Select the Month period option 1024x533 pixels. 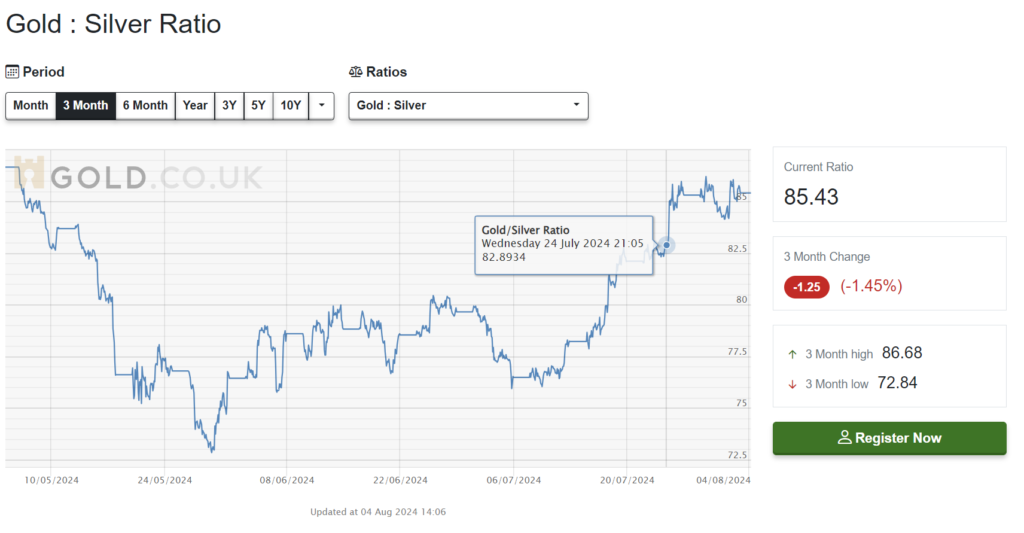(x=30, y=105)
